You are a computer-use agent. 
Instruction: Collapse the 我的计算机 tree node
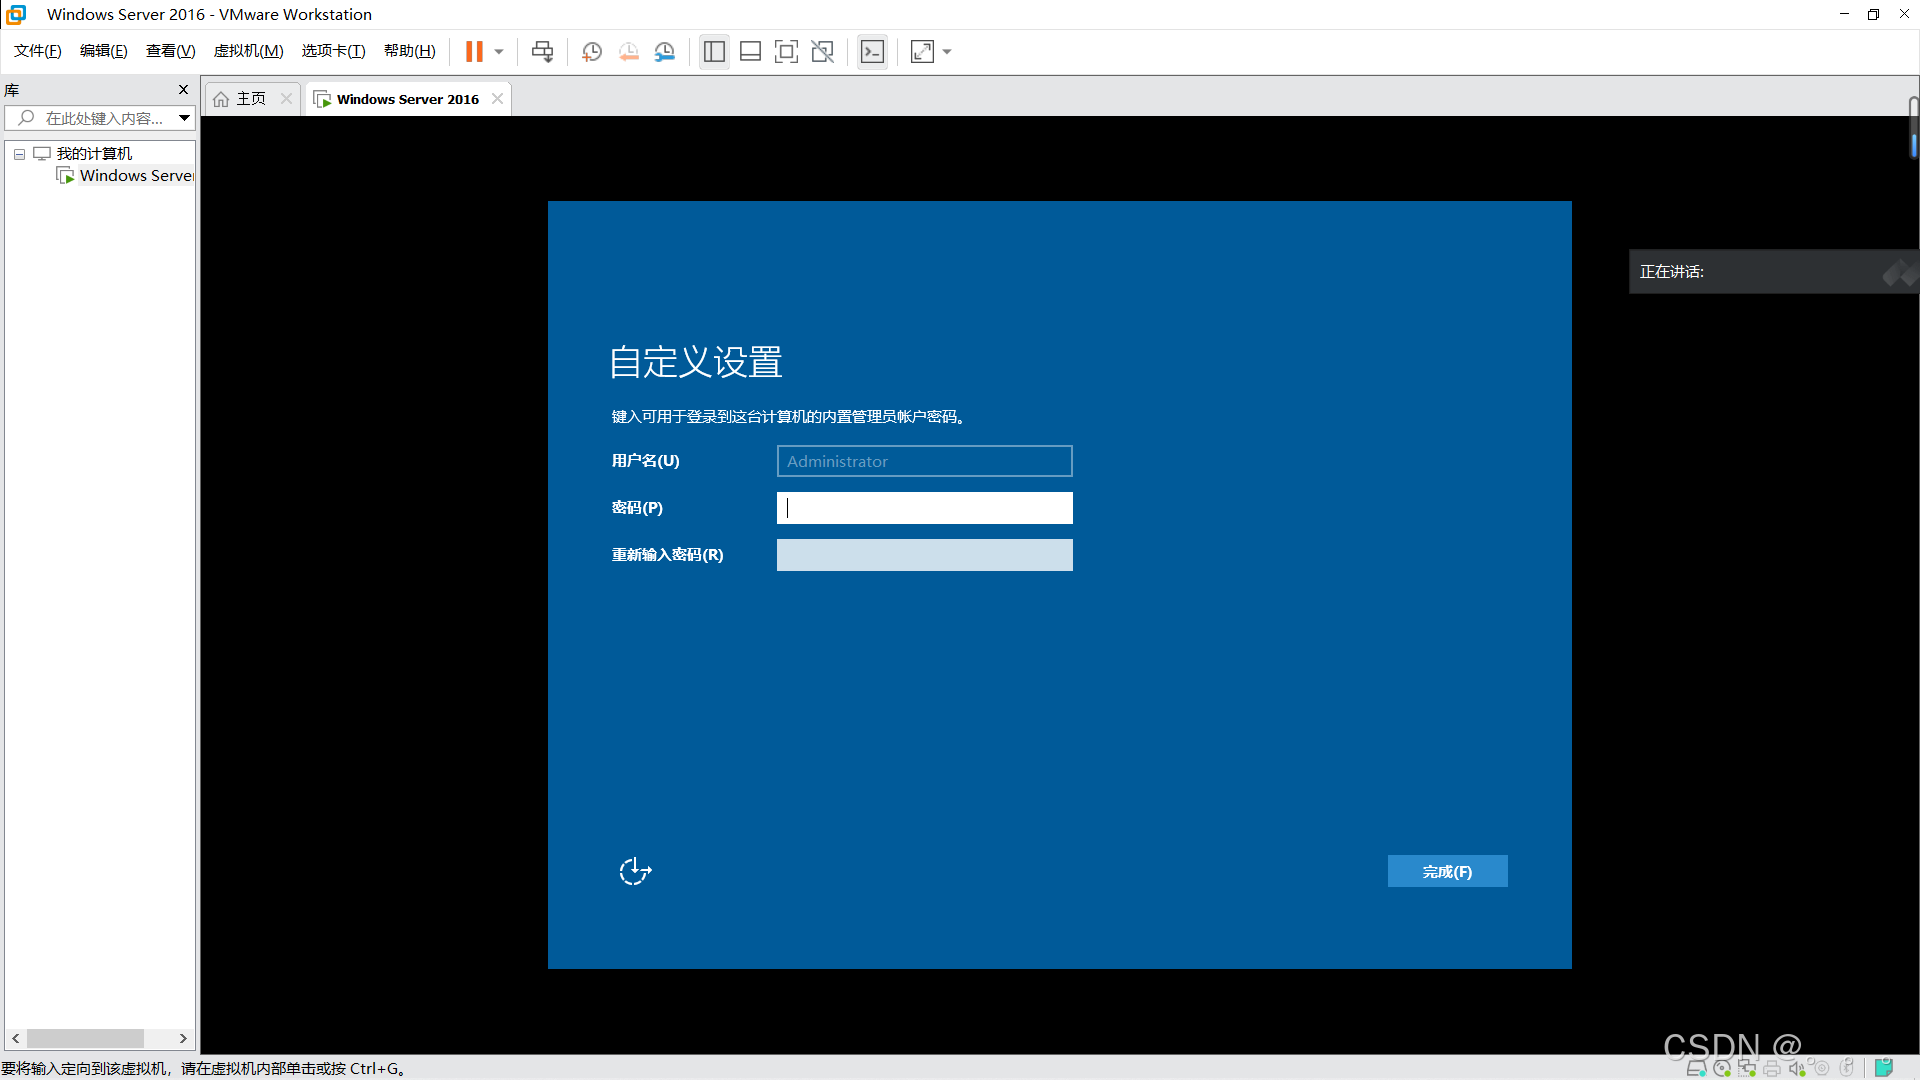pos(19,154)
